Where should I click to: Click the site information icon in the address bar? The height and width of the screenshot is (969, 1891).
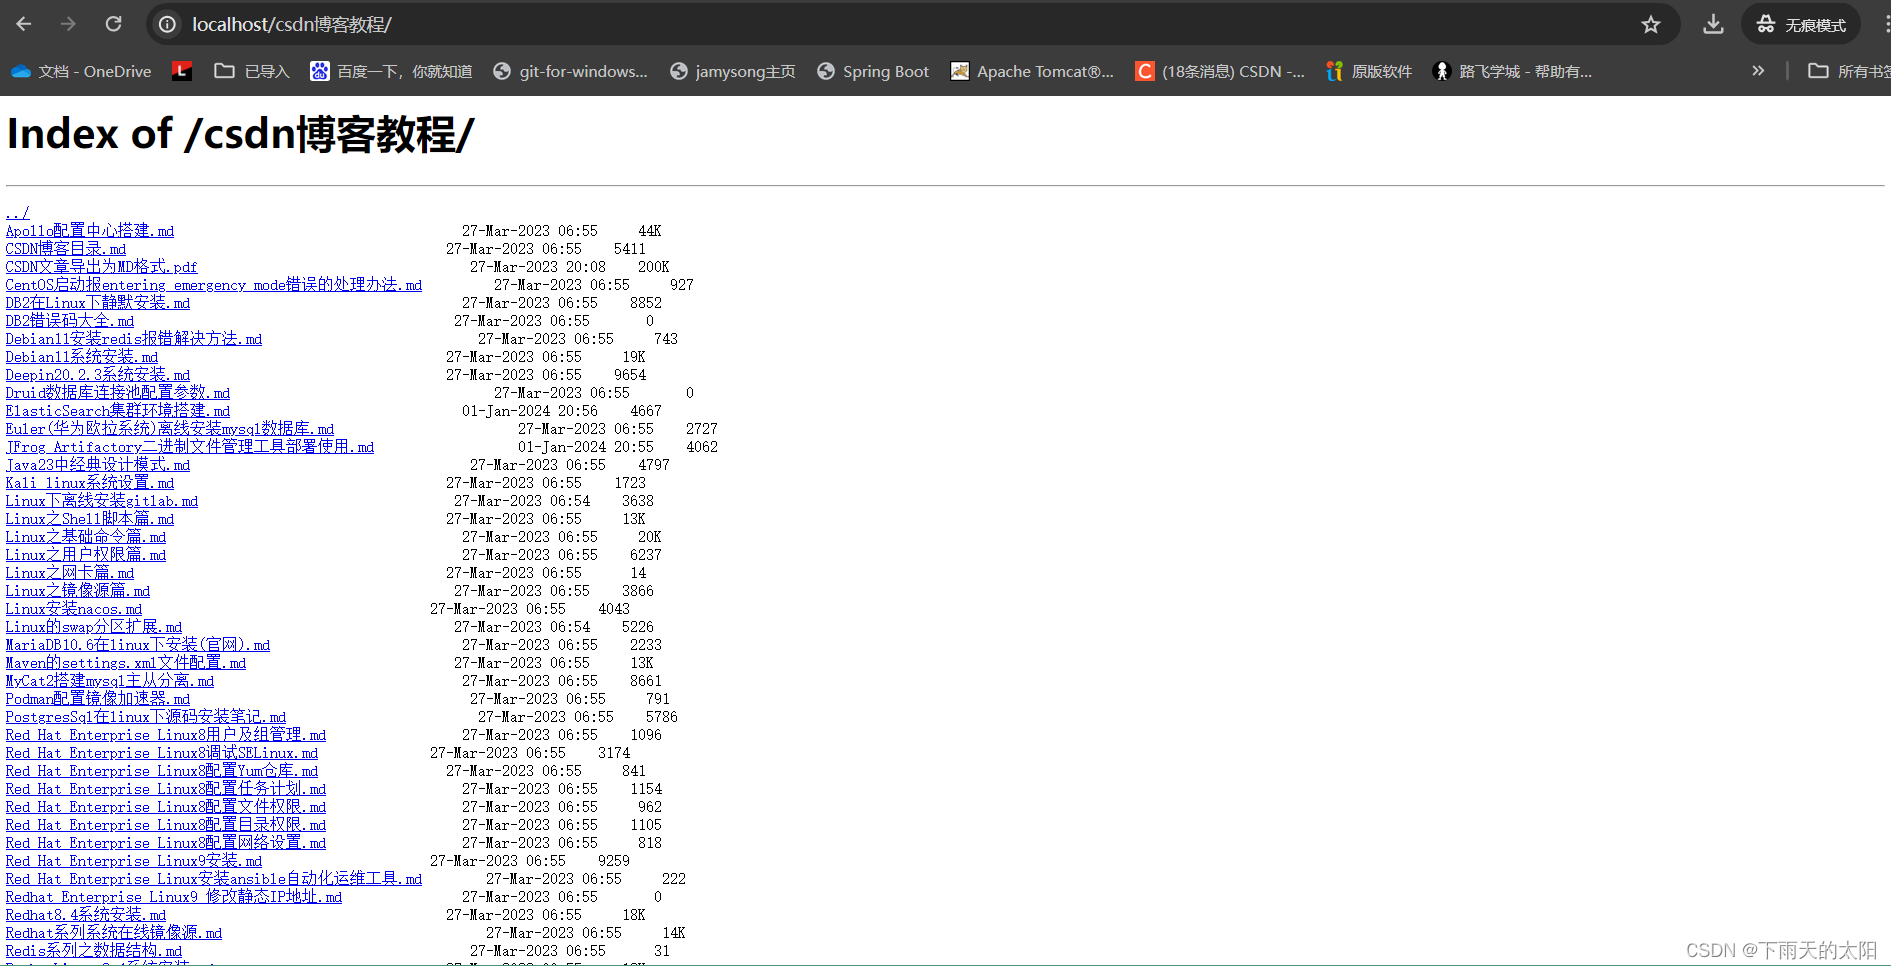[x=168, y=24]
